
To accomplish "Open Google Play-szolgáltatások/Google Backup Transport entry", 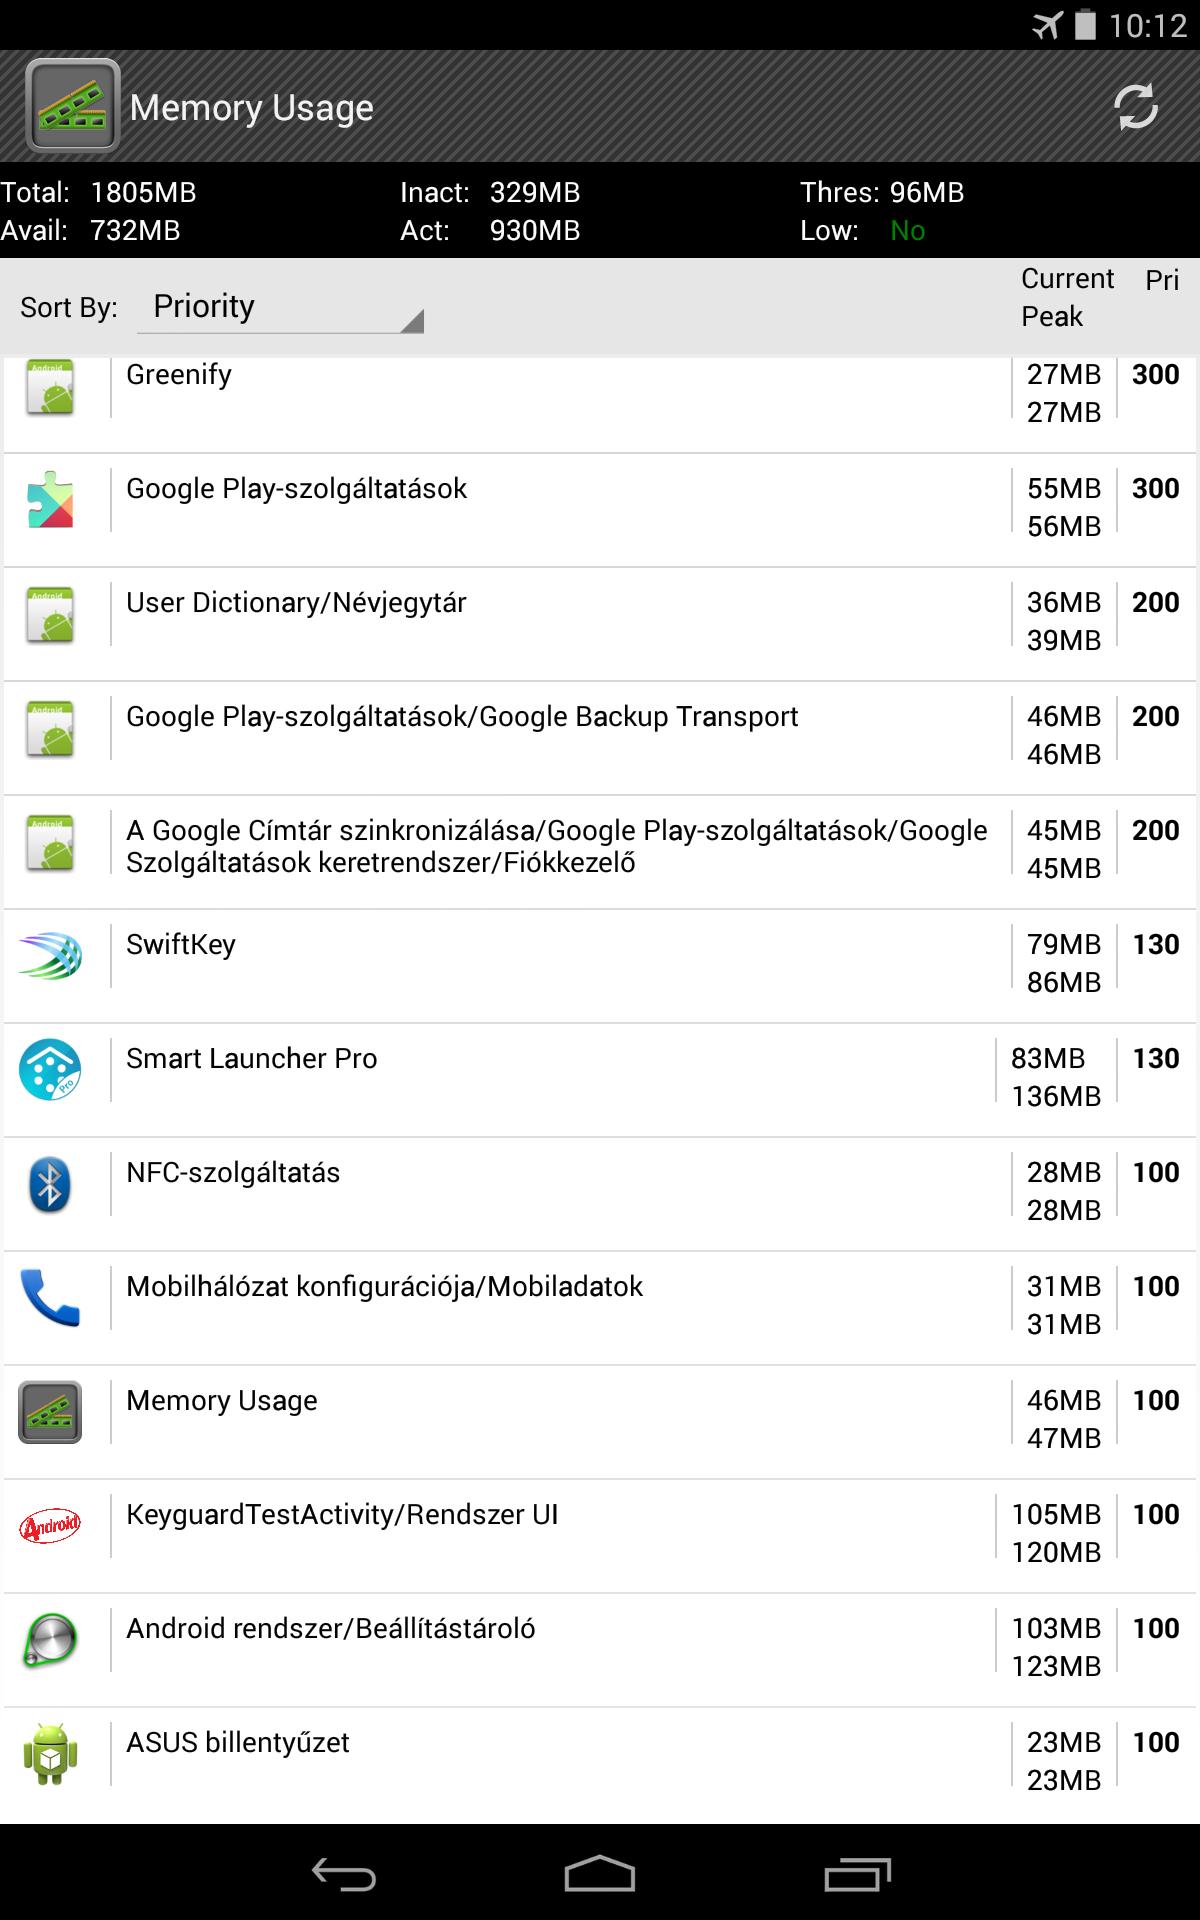I will [x=600, y=738].
